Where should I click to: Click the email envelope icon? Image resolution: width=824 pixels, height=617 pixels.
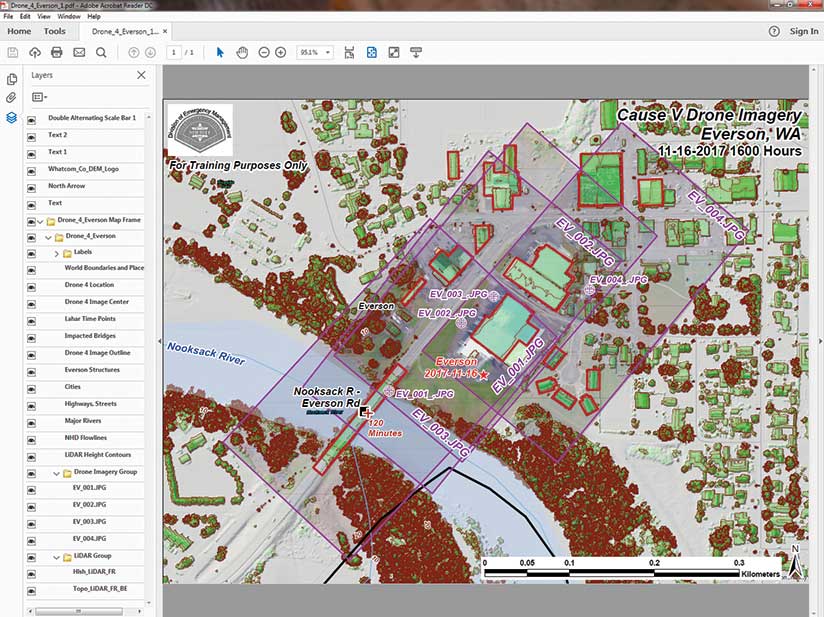[x=79, y=53]
